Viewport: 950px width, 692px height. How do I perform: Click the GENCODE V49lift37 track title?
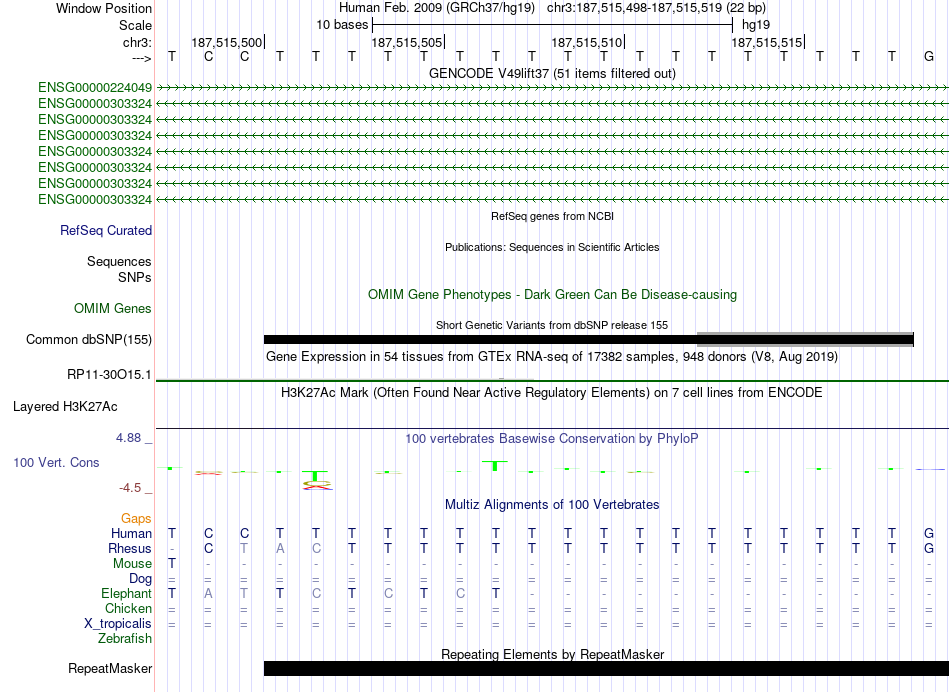(552, 73)
